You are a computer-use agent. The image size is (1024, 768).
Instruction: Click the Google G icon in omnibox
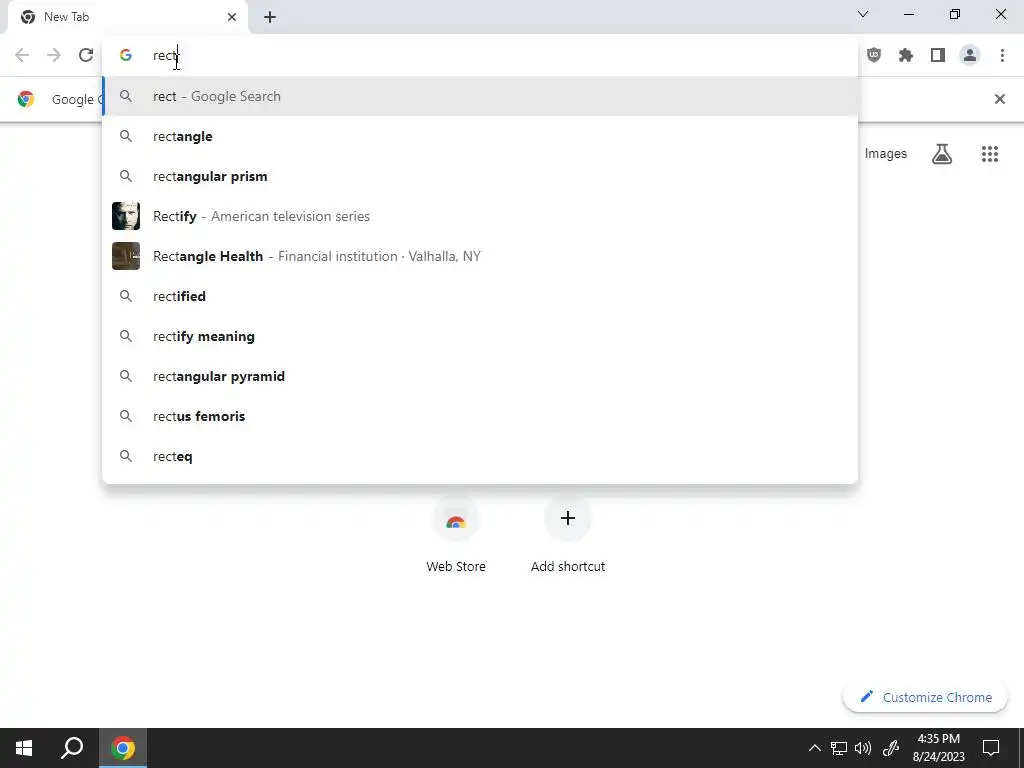click(x=126, y=56)
